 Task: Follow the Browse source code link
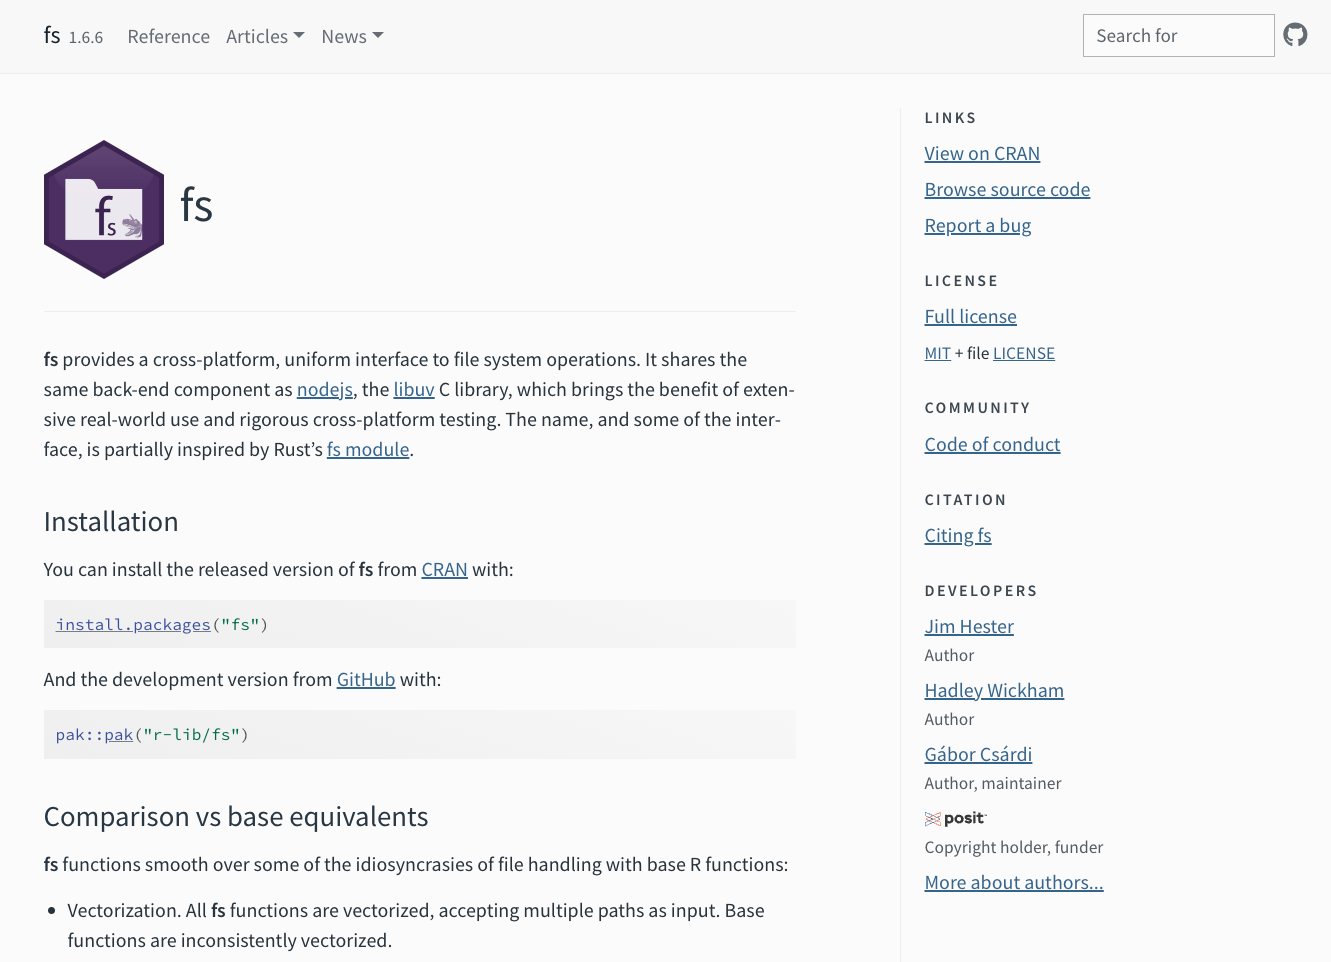pyautogui.click(x=1006, y=189)
